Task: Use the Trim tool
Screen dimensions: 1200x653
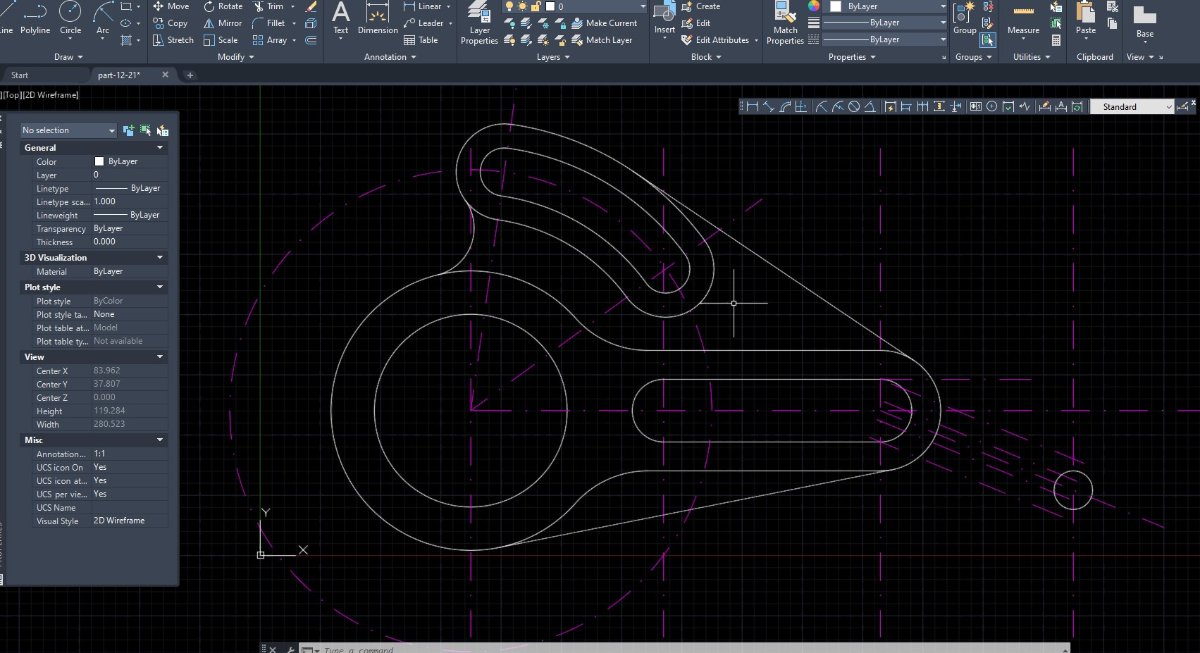Action: point(268,6)
